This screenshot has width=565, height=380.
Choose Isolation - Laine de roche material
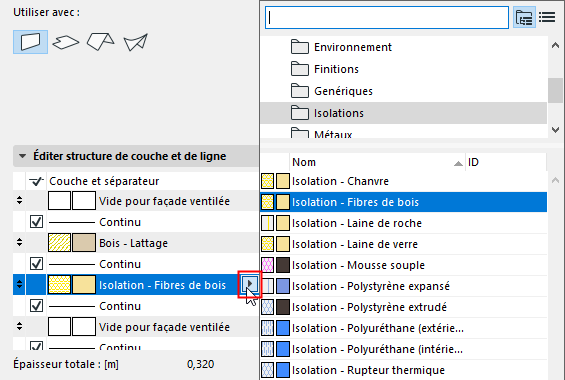404,223
